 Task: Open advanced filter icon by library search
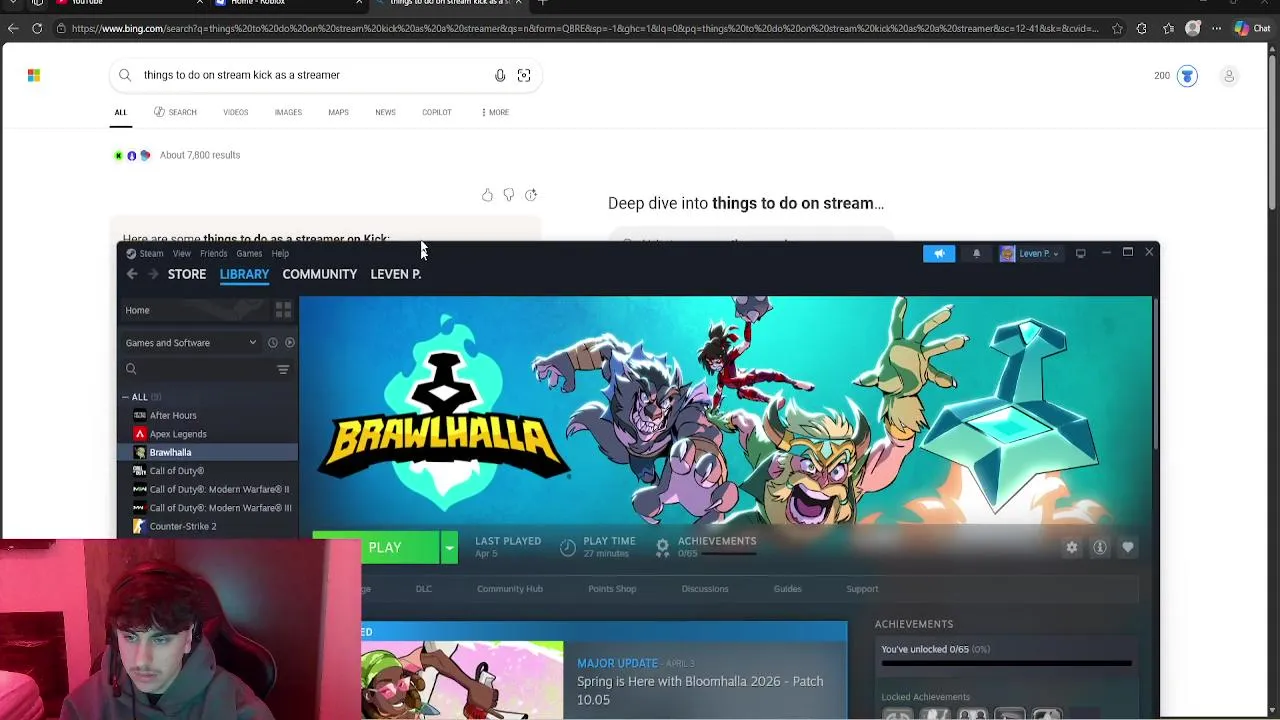[283, 369]
